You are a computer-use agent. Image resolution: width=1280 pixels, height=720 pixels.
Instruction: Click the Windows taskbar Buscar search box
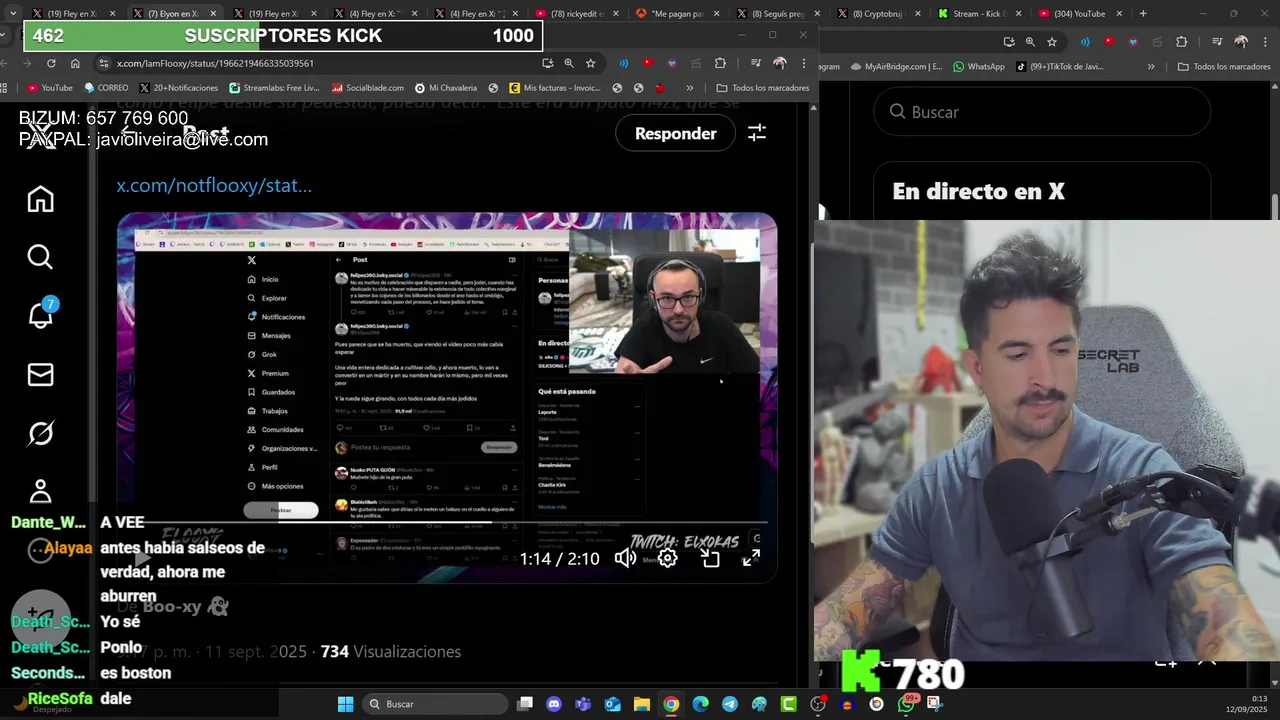click(x=435, y=704)
